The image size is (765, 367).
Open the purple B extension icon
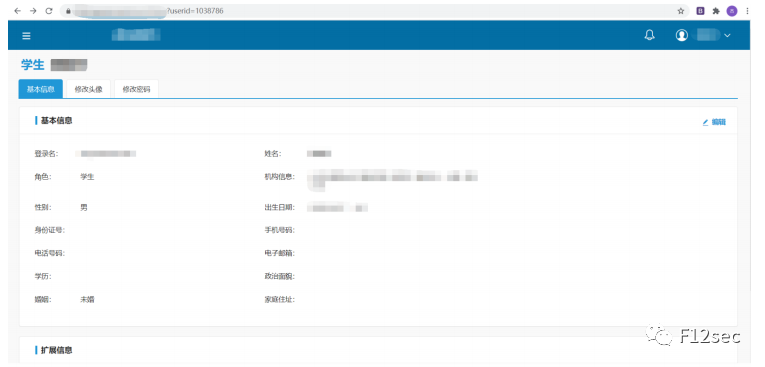pos(700,11)
